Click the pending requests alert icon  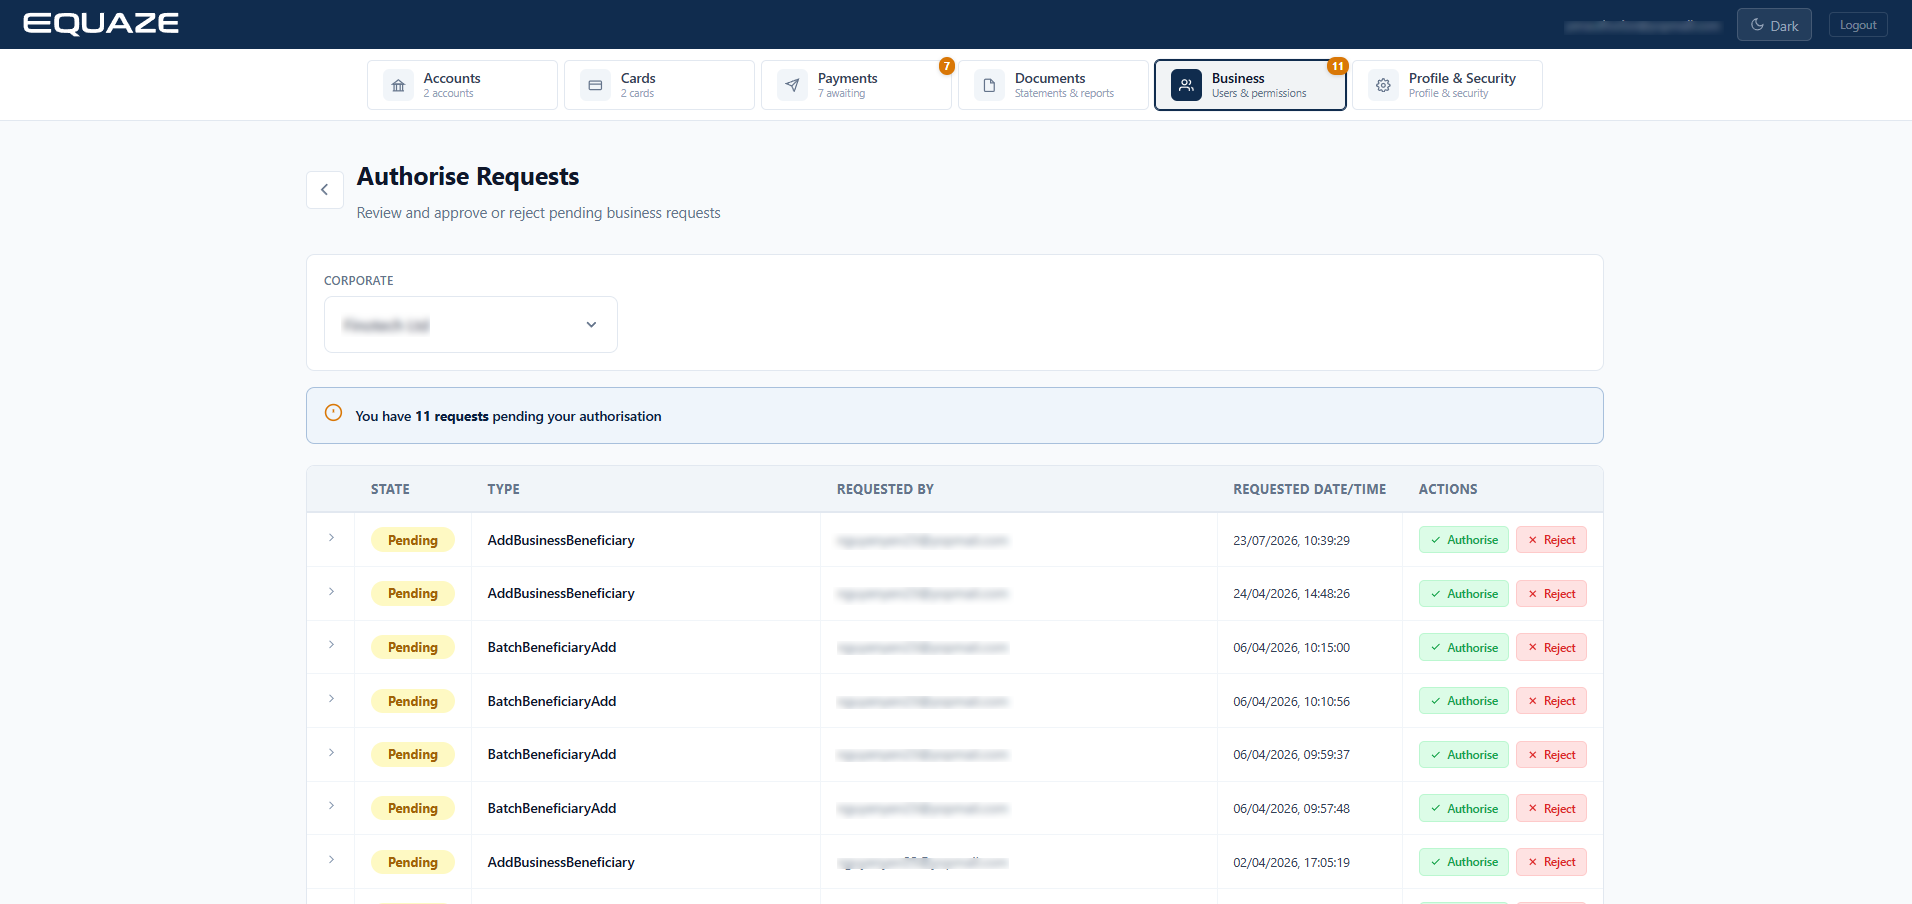point(334,413)
